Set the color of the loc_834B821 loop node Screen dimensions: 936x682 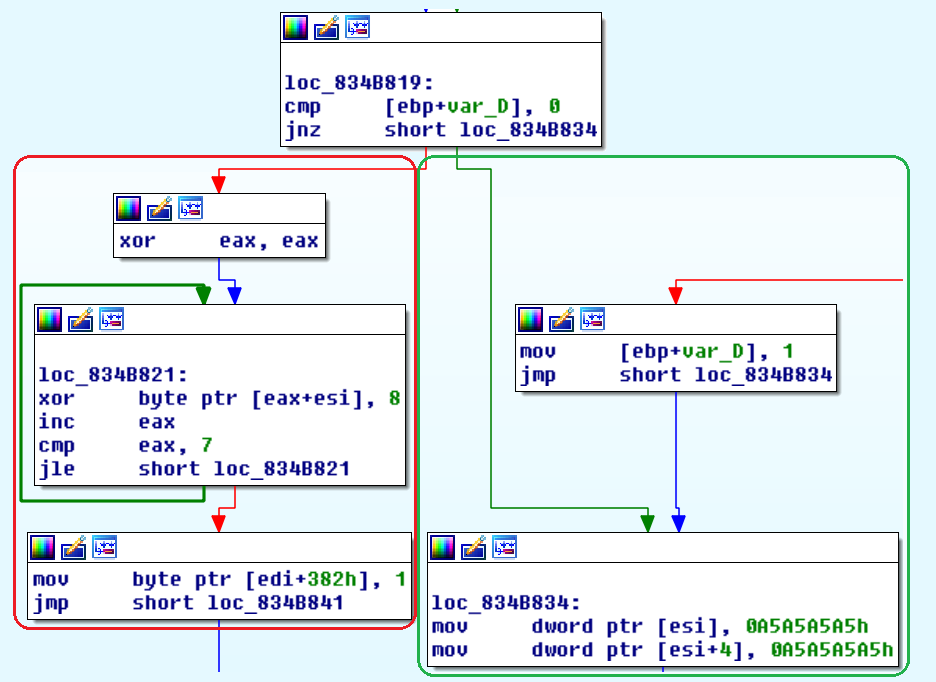point(49,320)
